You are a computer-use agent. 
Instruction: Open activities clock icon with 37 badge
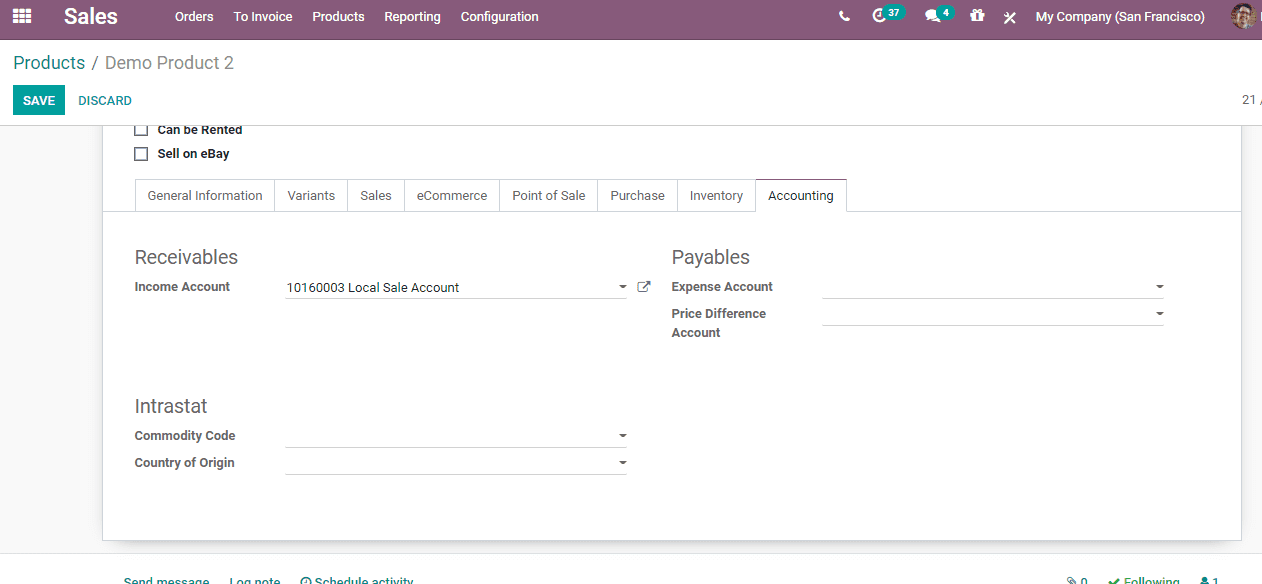(887, 15)
